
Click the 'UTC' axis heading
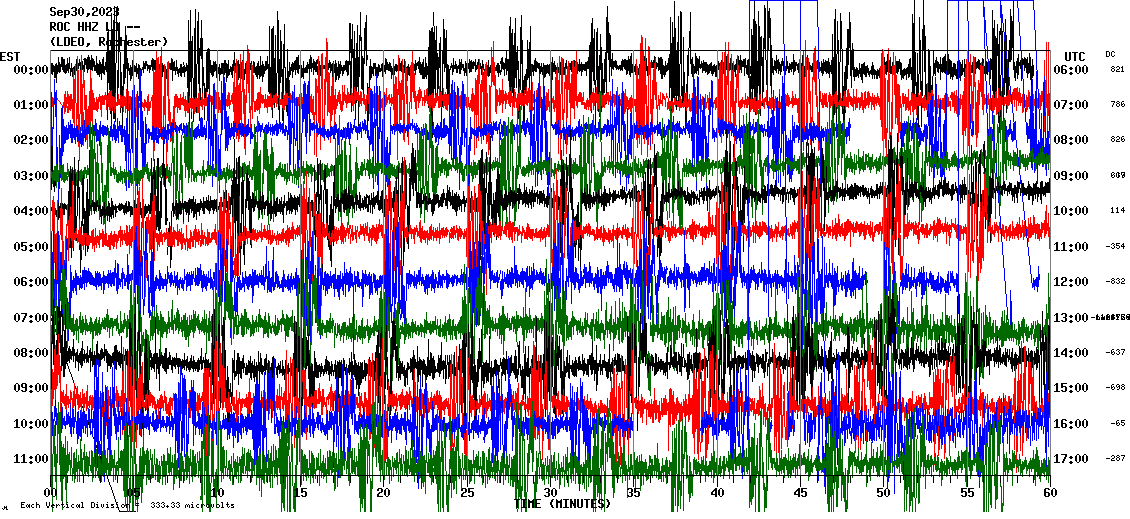[x=1074, y=57]
